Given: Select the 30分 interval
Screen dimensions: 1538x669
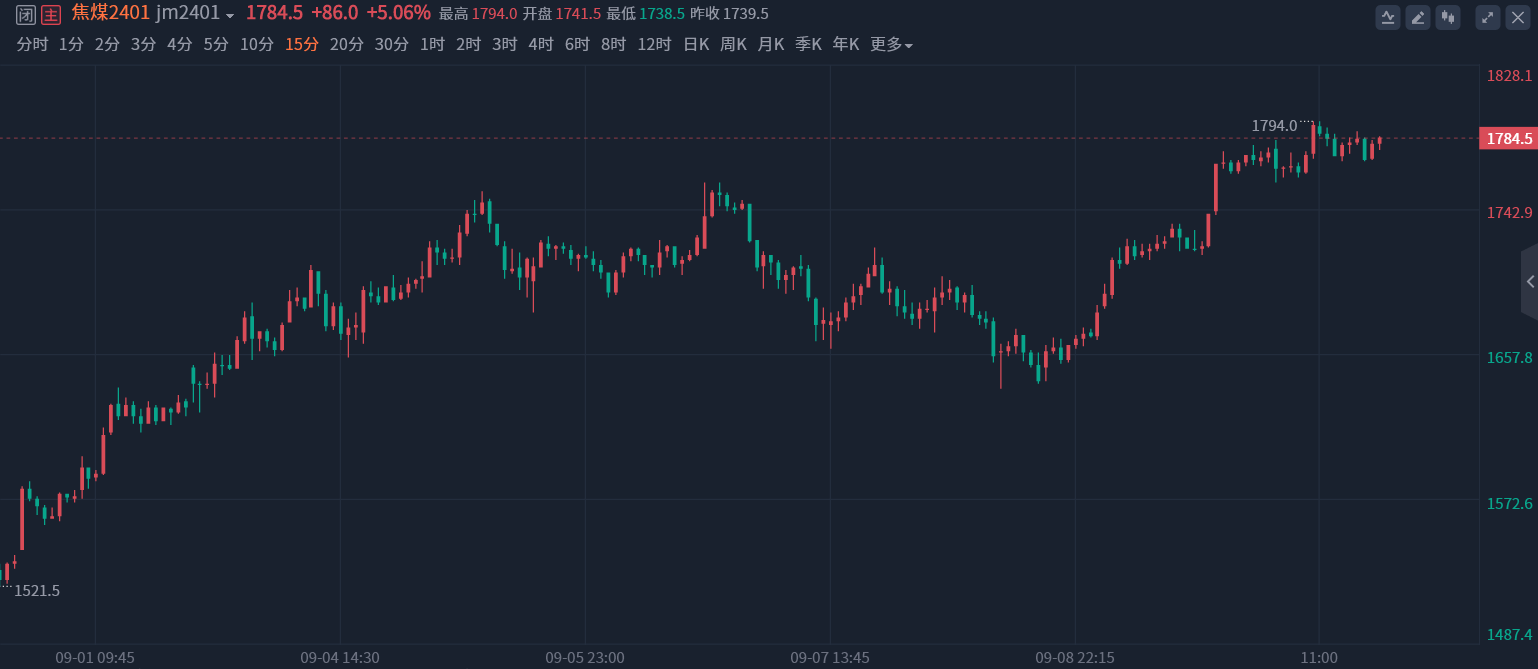Looking at the screenshot, I should 391,44.
